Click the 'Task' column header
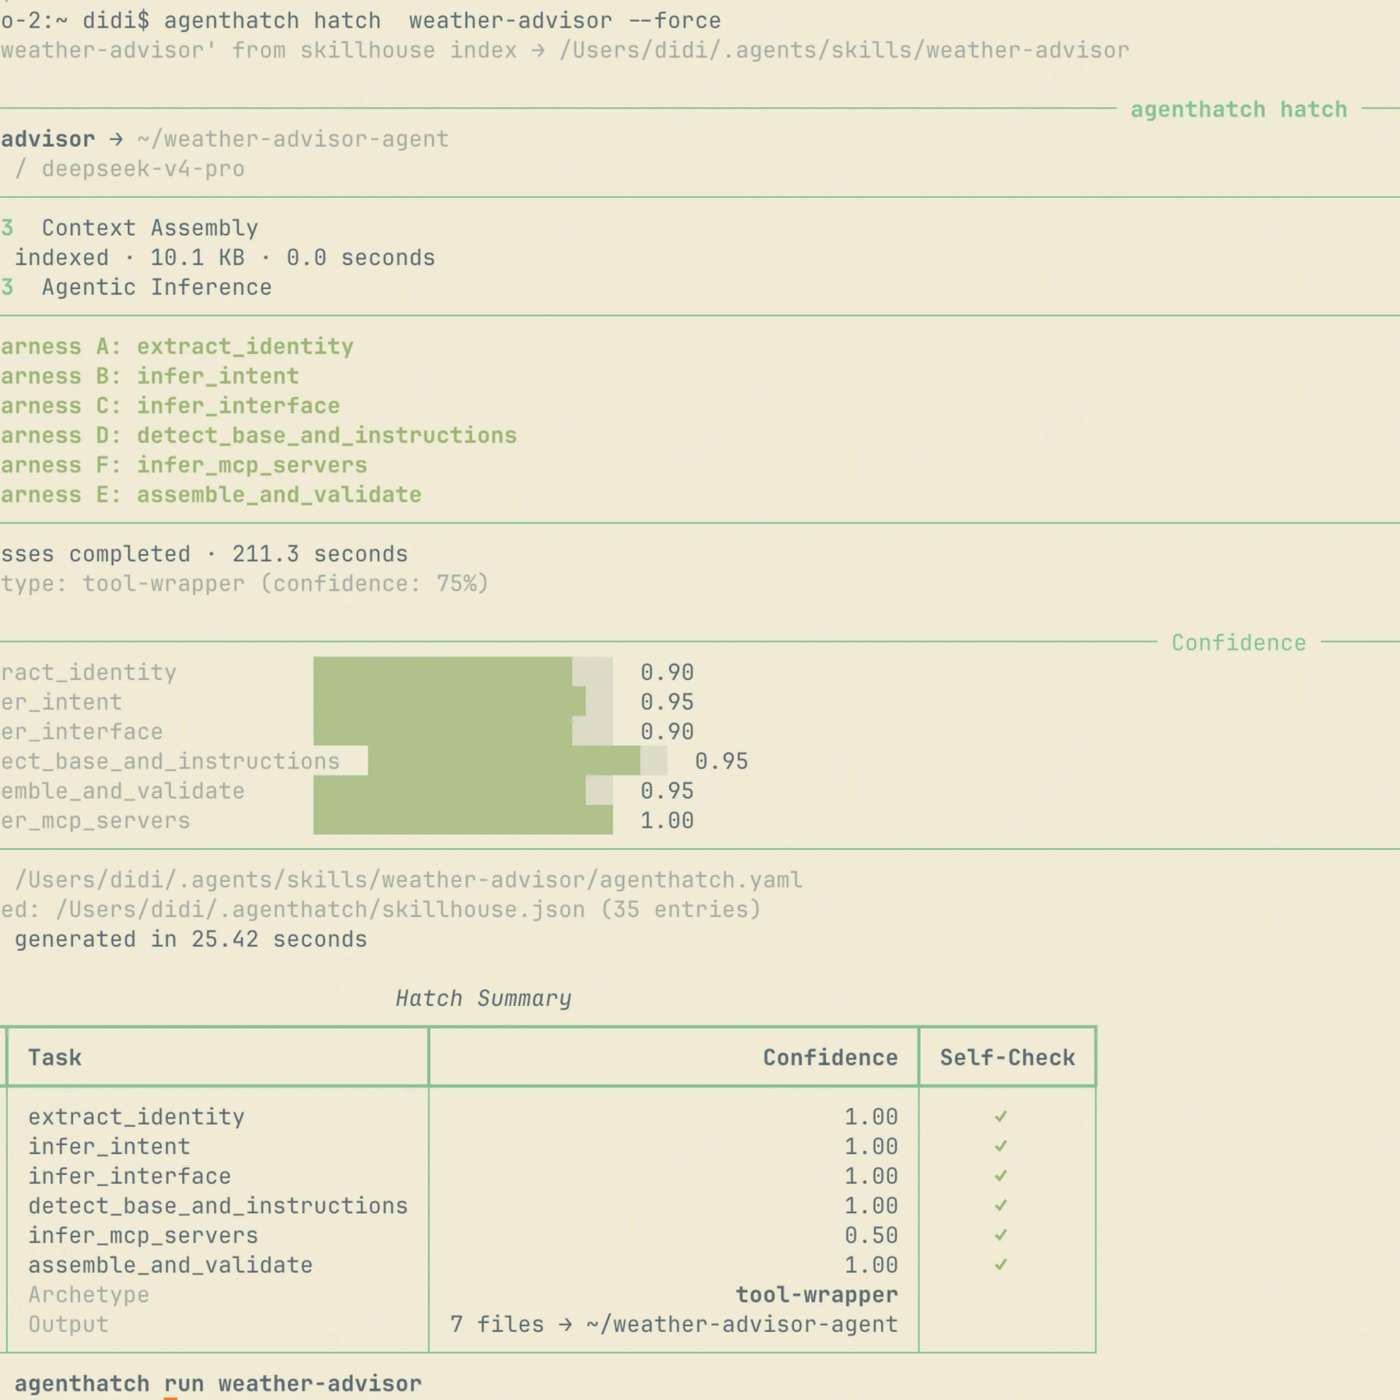Viewport: 1400px width, 1400px height. [x=55, y=1058]
